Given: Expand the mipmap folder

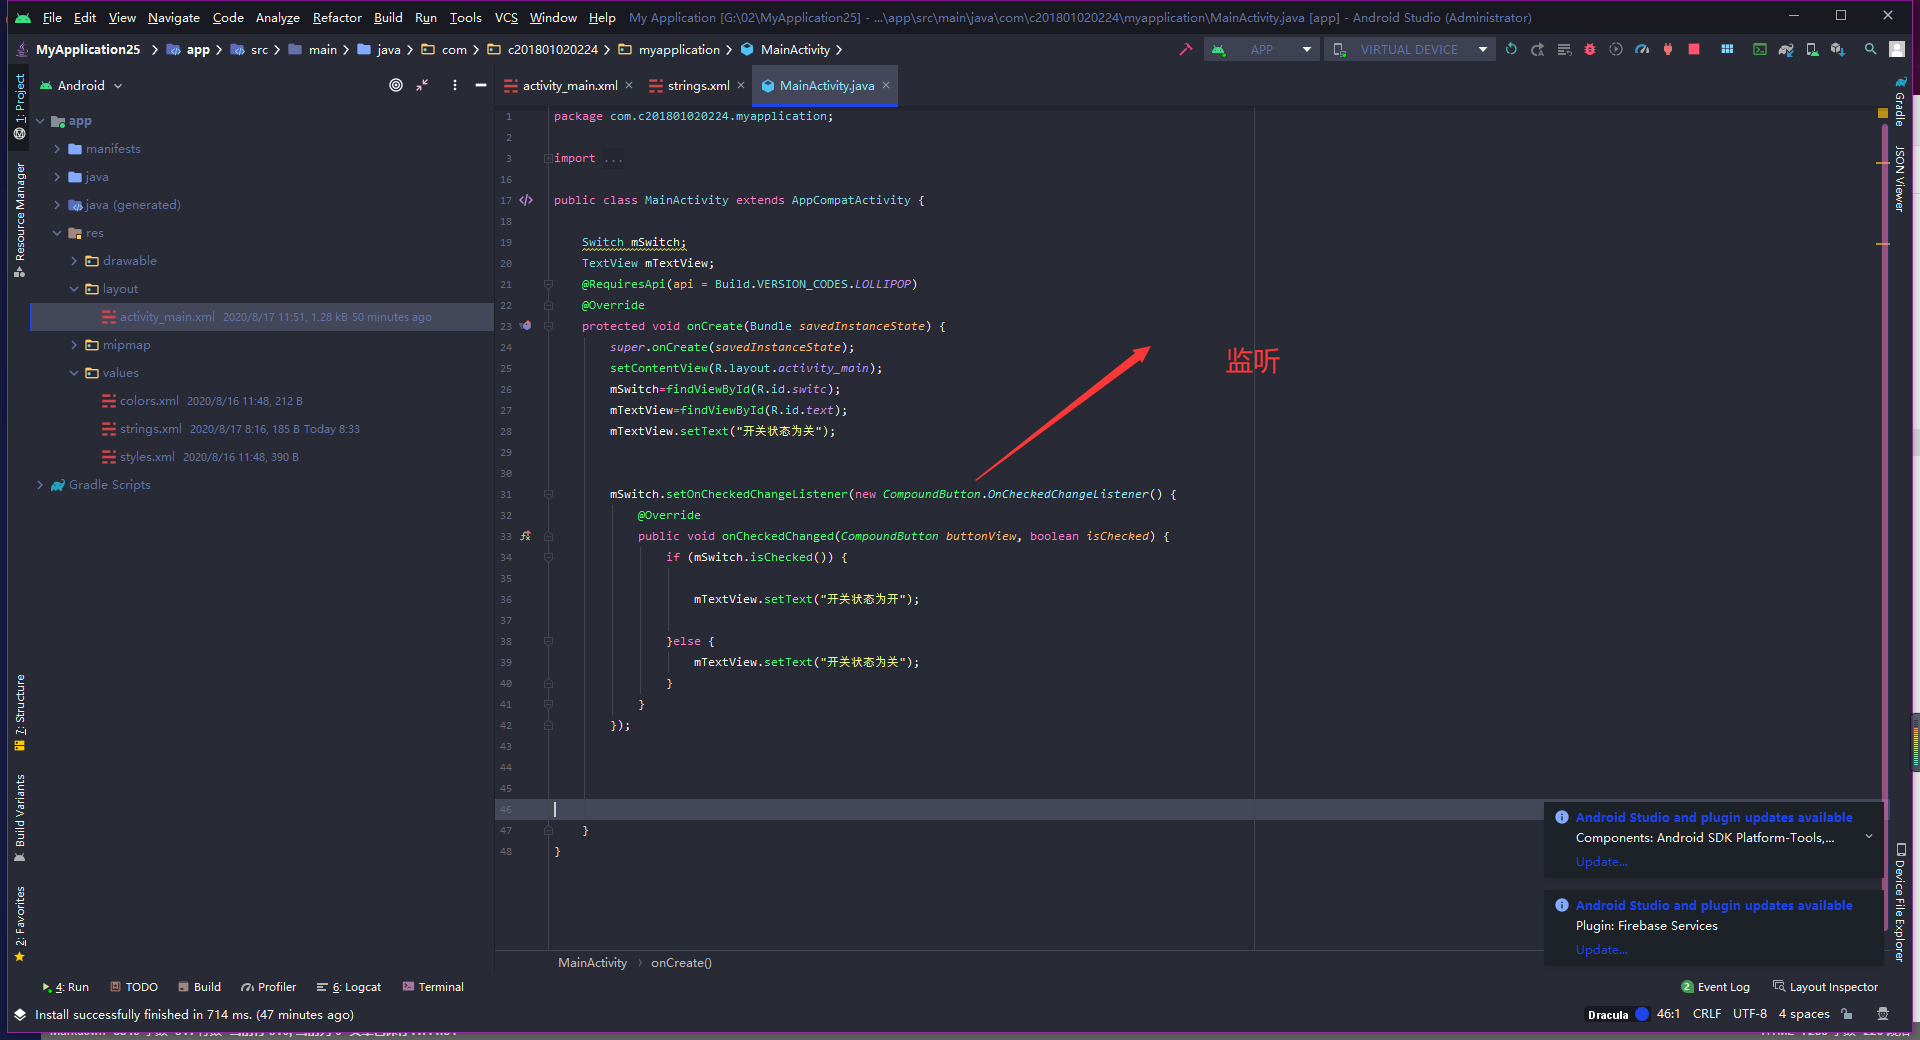Looking at the screenshot, I should coord(74,345).
